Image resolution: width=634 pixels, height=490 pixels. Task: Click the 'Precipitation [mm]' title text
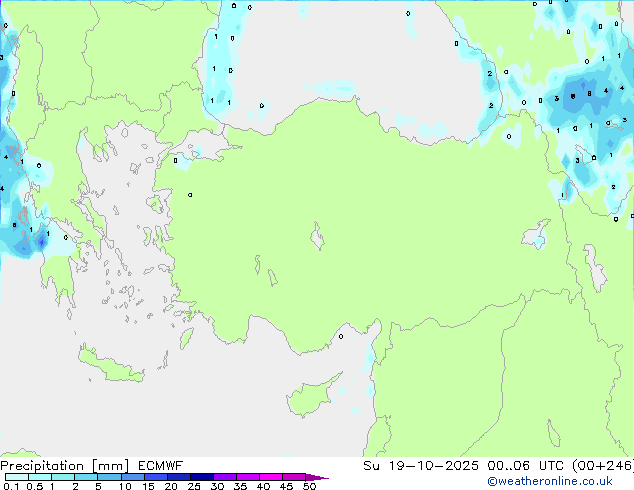(65, 466)
